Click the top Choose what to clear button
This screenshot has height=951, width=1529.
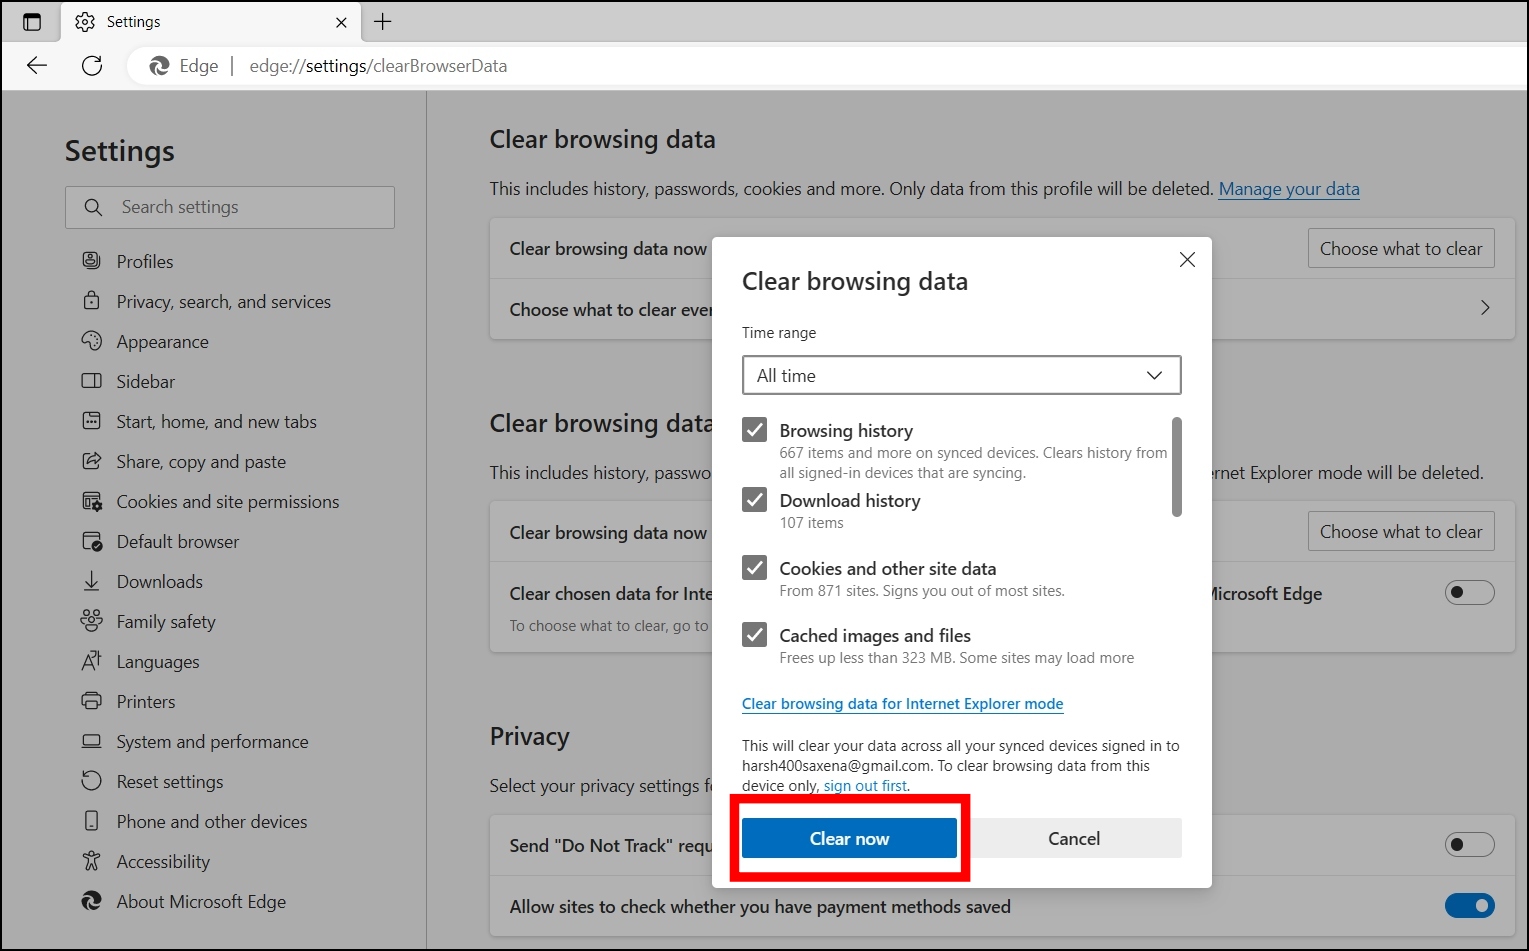tap(1401, 248)
